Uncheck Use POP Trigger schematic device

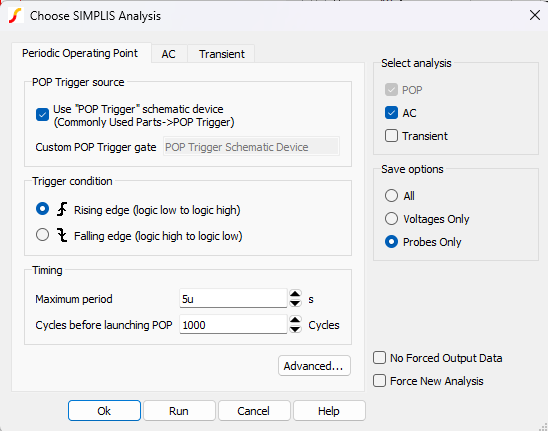coord(42,115)
